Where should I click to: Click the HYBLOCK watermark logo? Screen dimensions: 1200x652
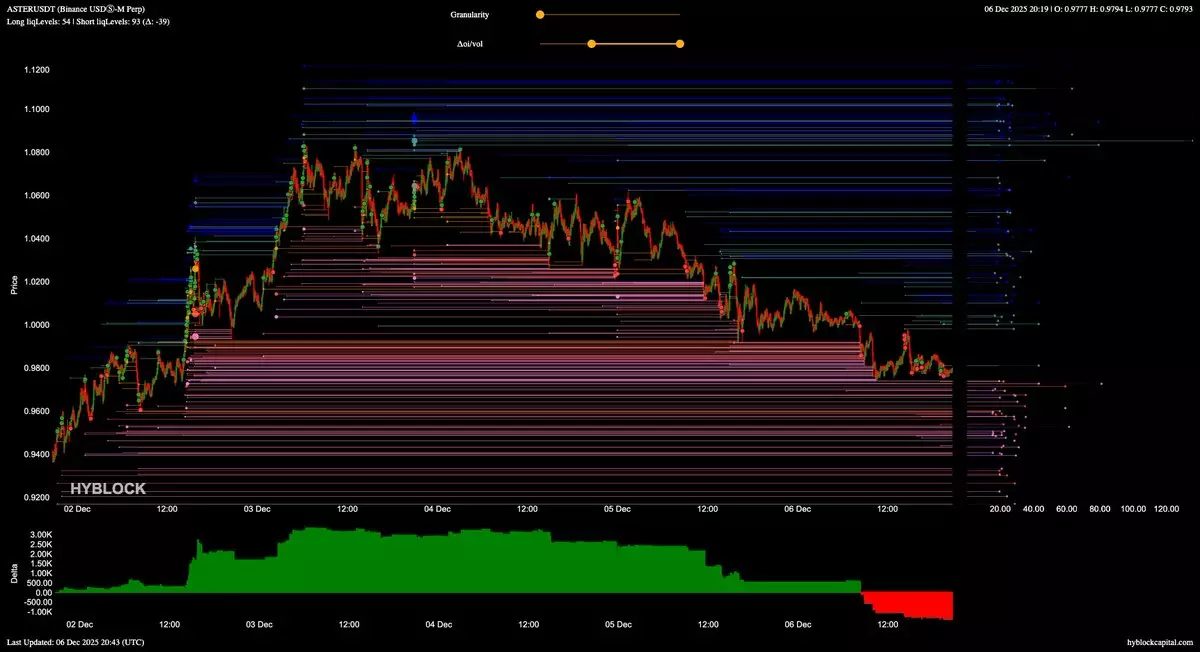click(107, 489)
